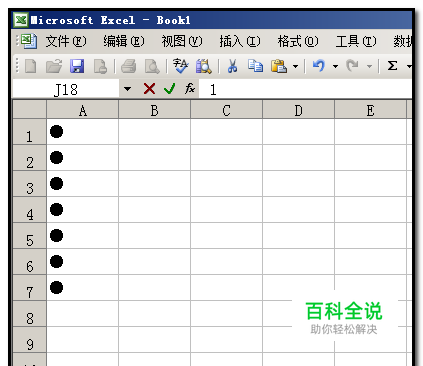Confirm the entry with the green checkmark

click(x=170, y=89)
